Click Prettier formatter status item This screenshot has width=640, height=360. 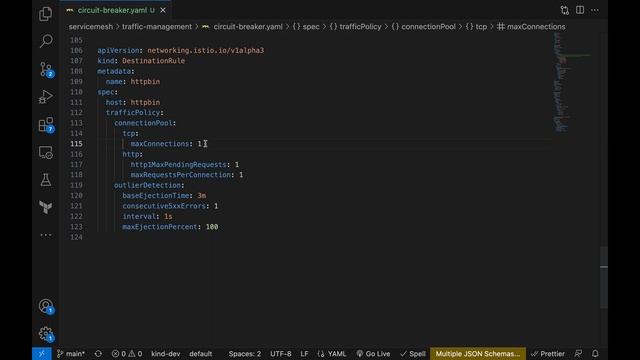tap(547, 353)
